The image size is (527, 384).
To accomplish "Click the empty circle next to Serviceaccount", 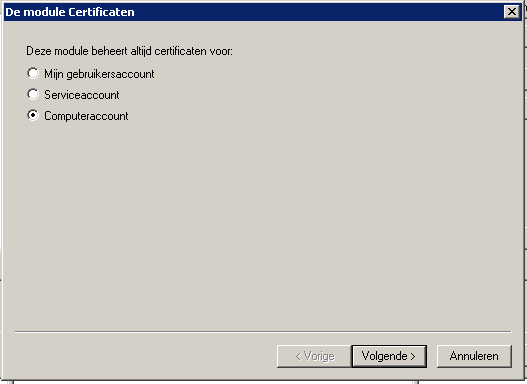I will click(33, 94).
